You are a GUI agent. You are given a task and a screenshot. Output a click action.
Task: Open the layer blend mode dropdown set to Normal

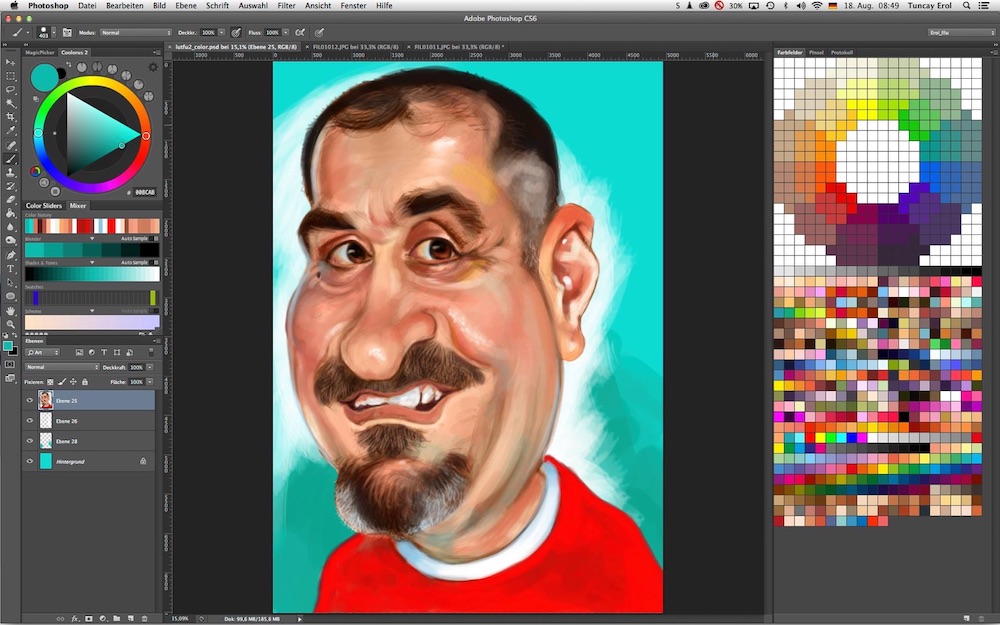[x=62, y=367]
